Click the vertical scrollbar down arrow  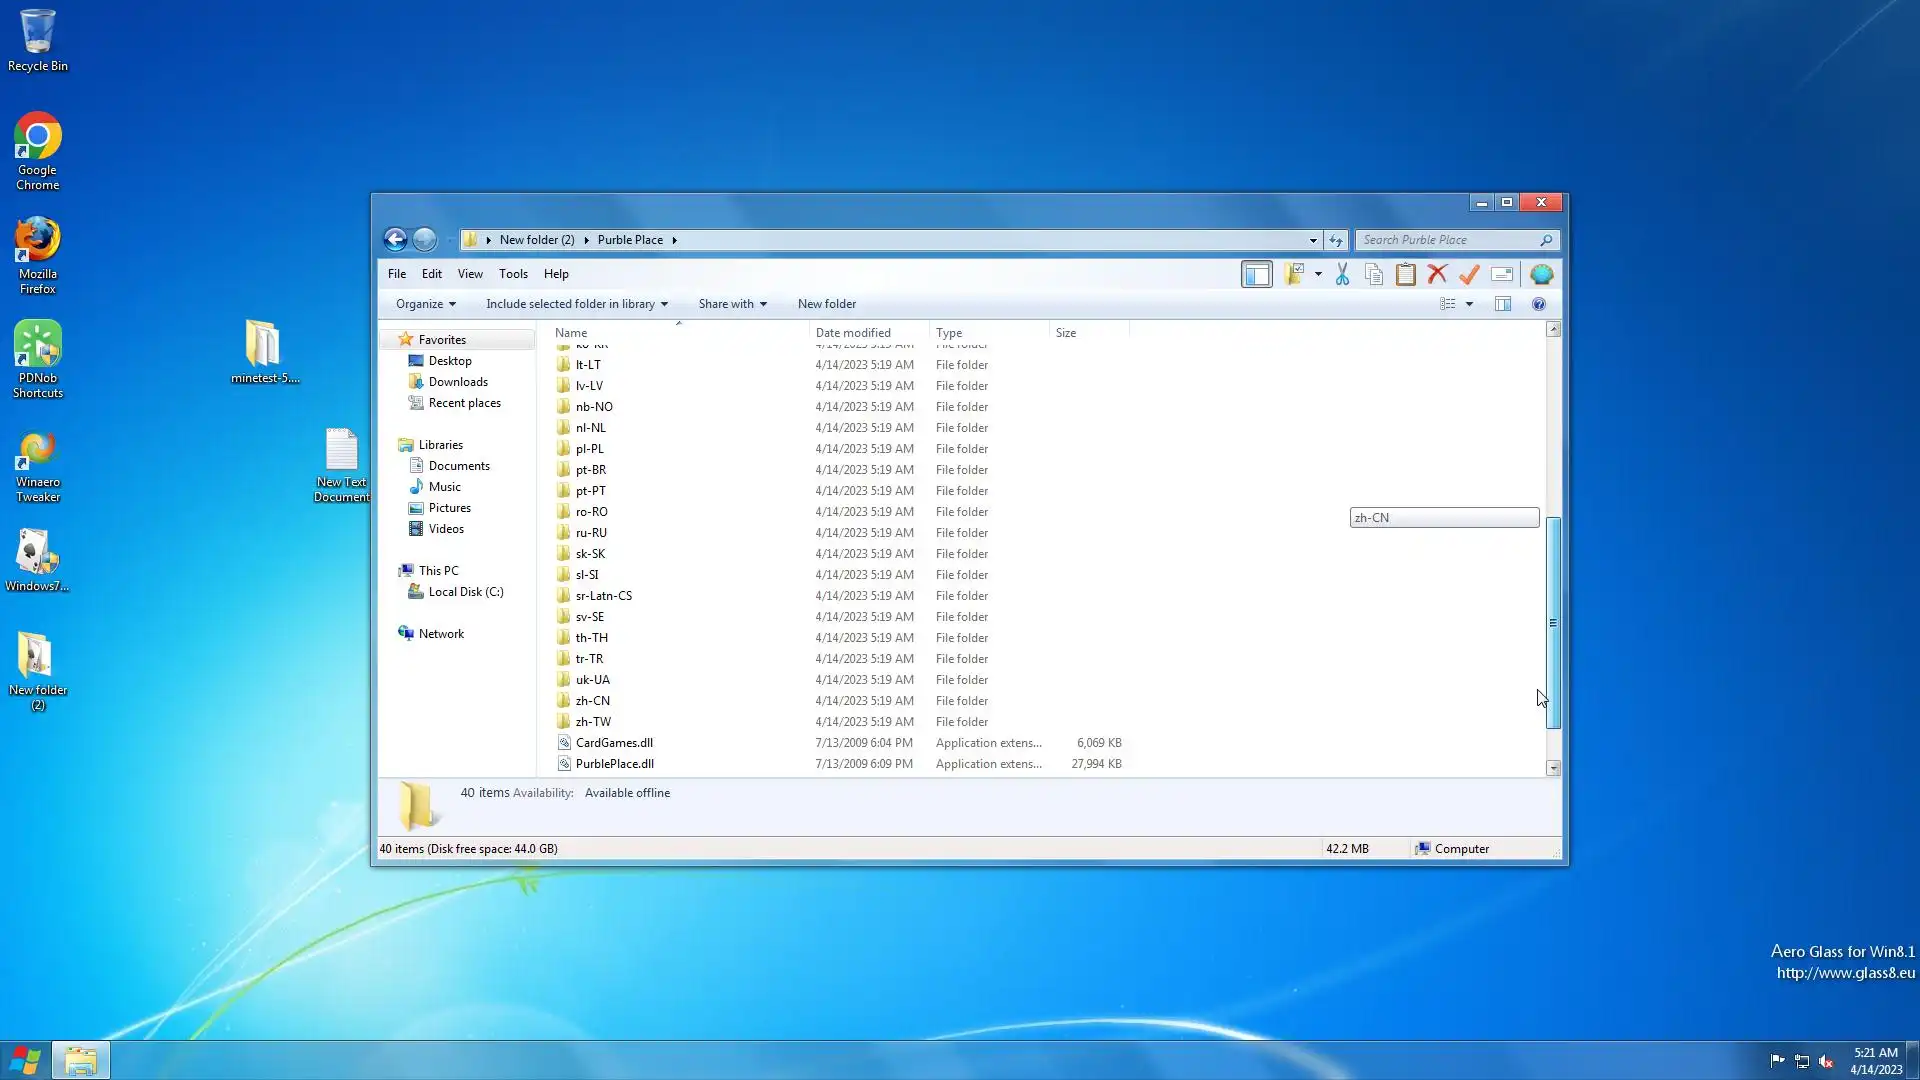1553,768
